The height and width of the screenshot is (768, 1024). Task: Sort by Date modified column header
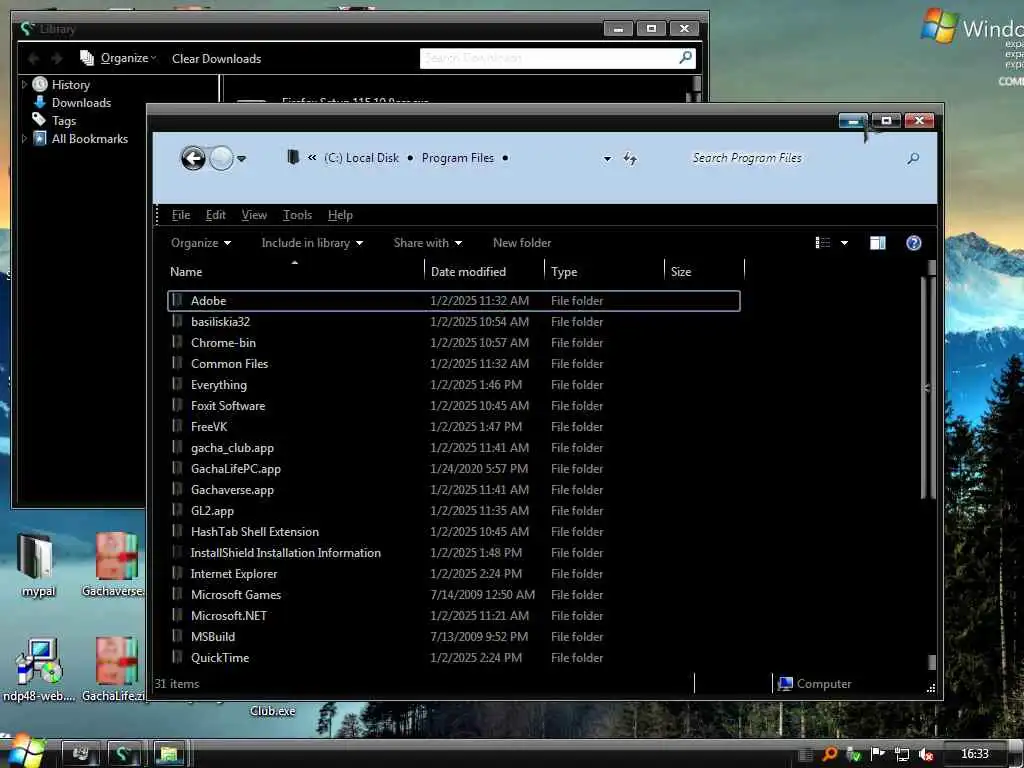click(485, 272)
